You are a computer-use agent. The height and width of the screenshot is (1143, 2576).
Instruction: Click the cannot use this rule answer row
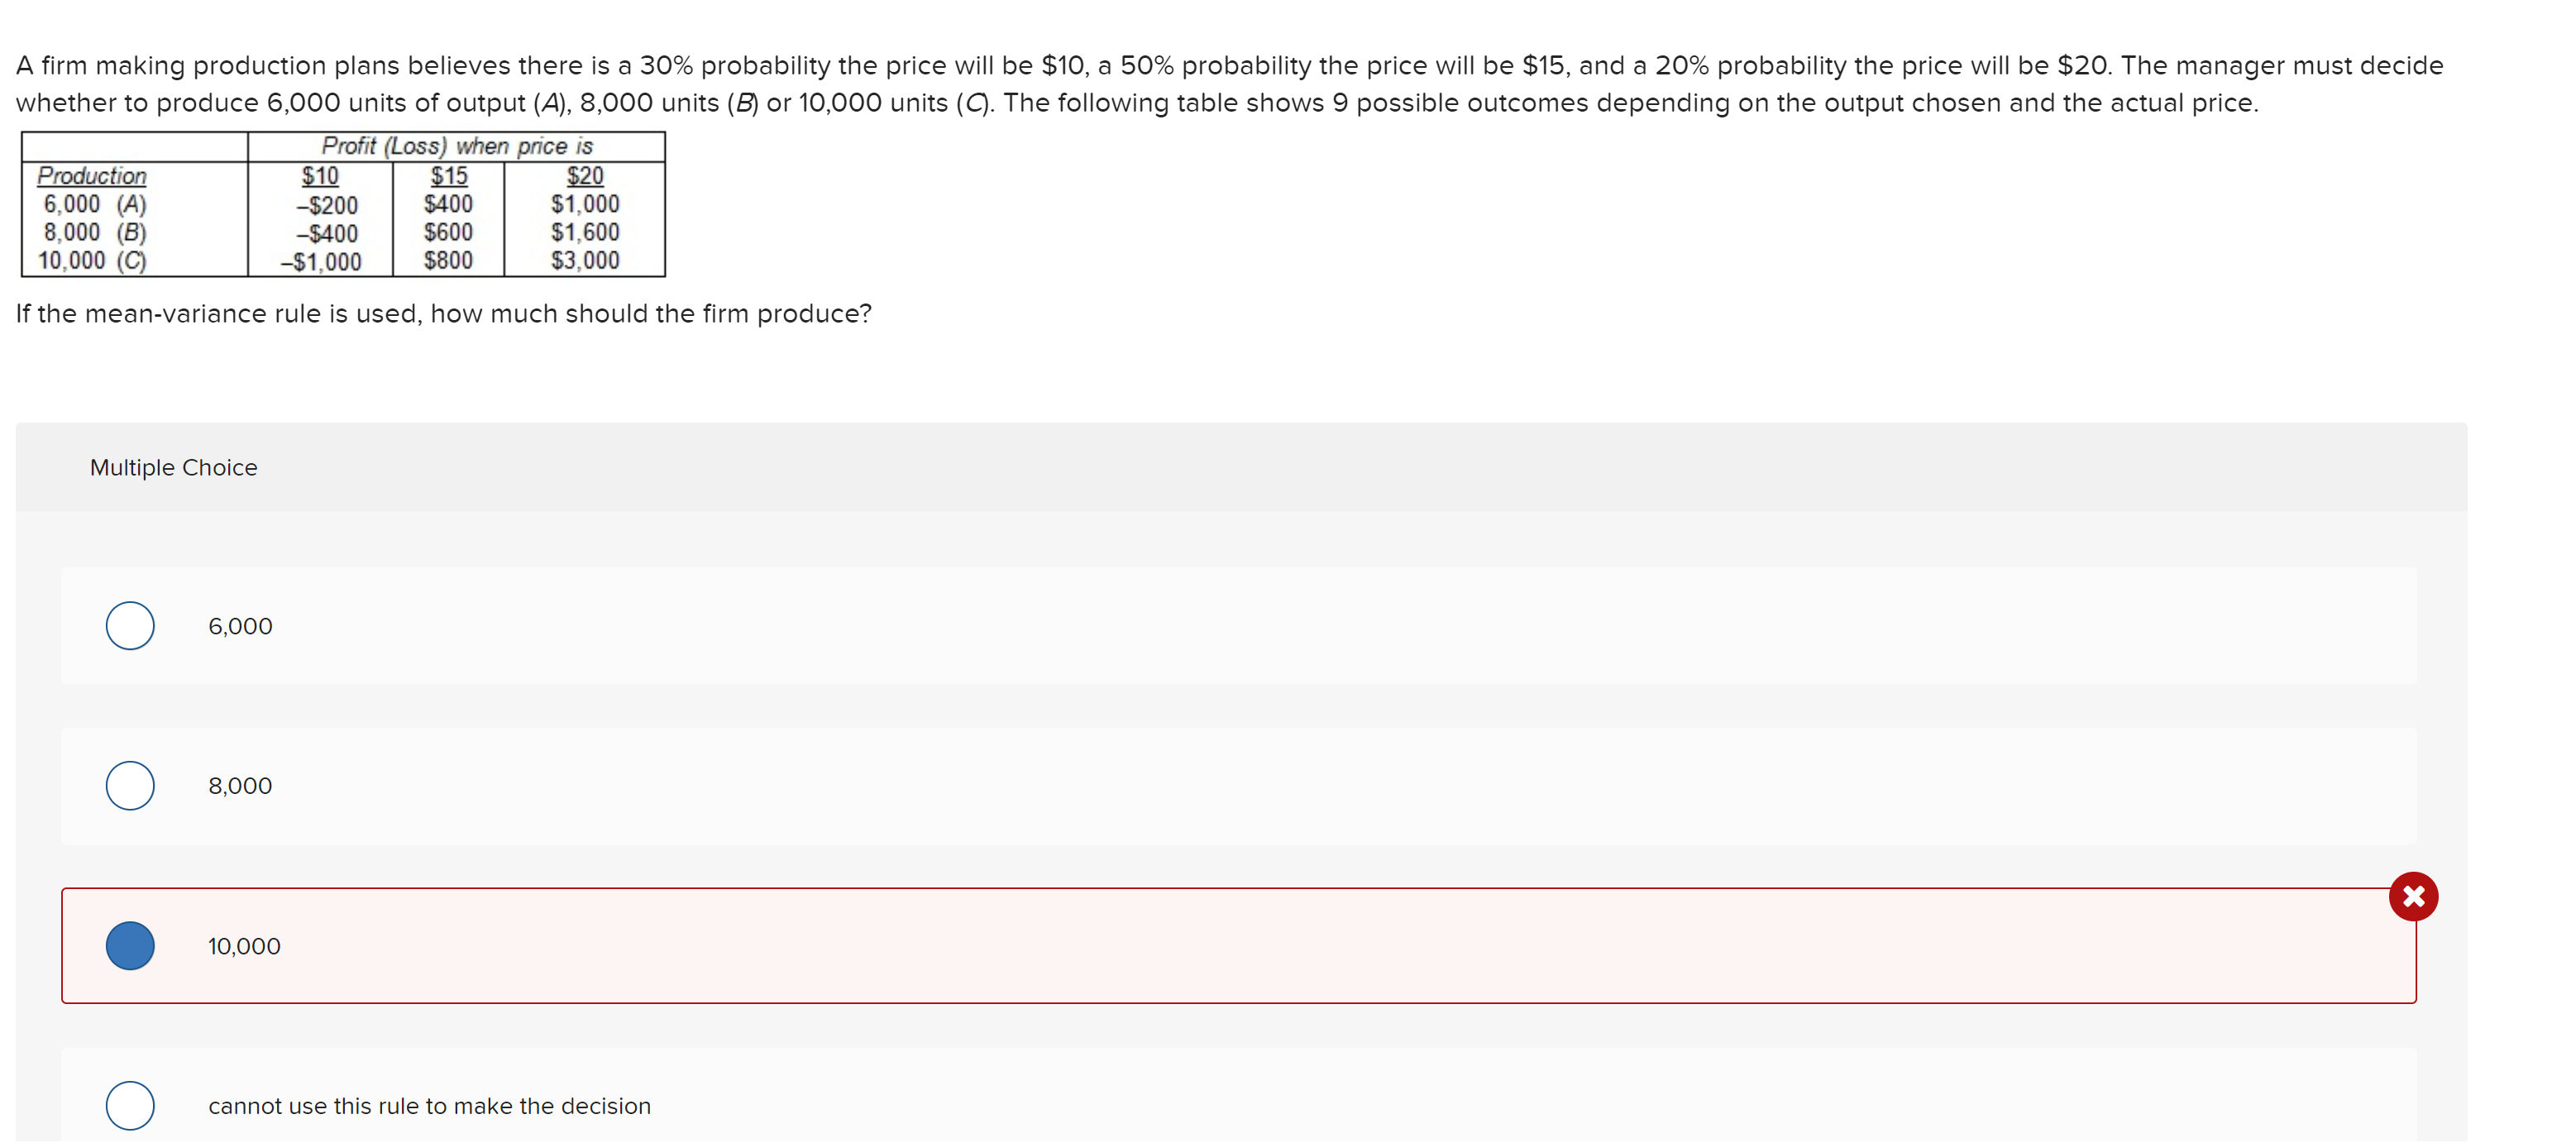[1200, 1106]
